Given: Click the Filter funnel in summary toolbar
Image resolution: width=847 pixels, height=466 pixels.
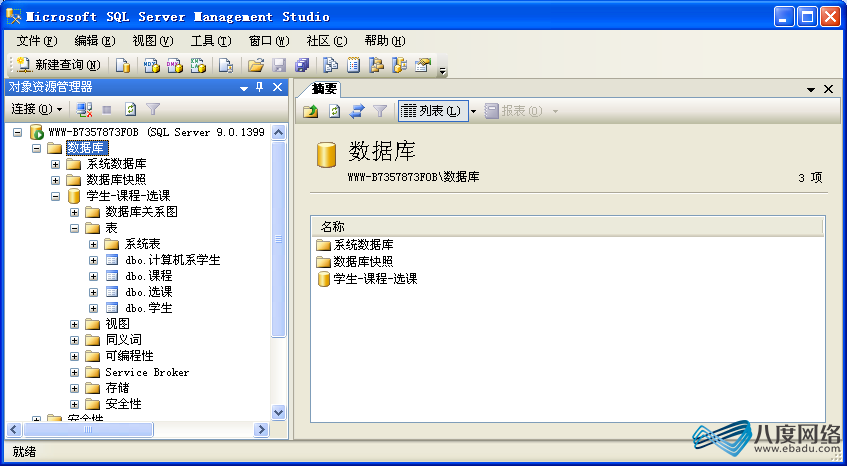Looking at the screenshot, I should click(x=380, y=111).
